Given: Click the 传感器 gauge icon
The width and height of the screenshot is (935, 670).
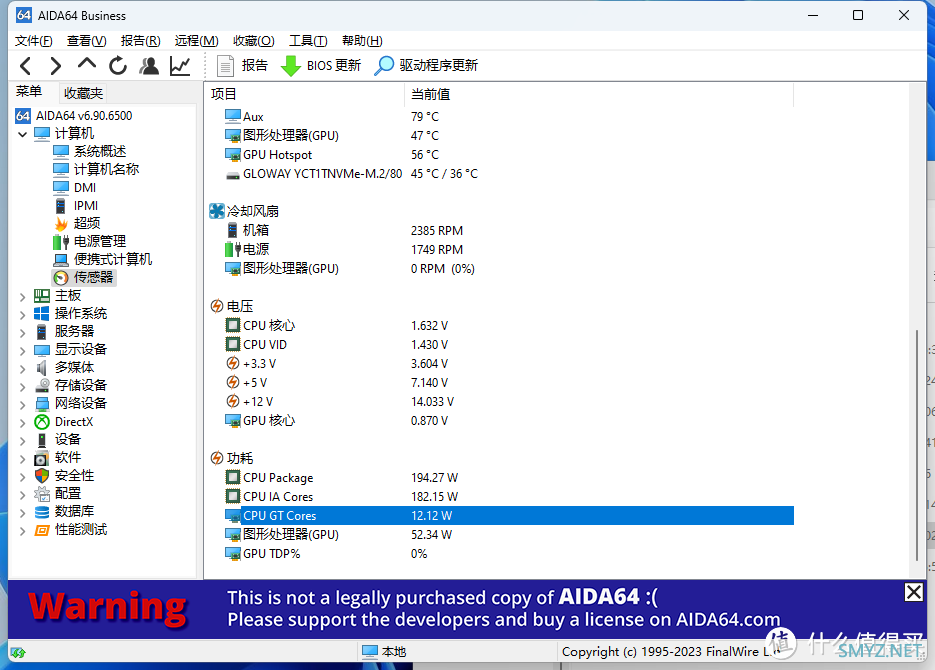Looking at the screenshot, I should point(61,278).
